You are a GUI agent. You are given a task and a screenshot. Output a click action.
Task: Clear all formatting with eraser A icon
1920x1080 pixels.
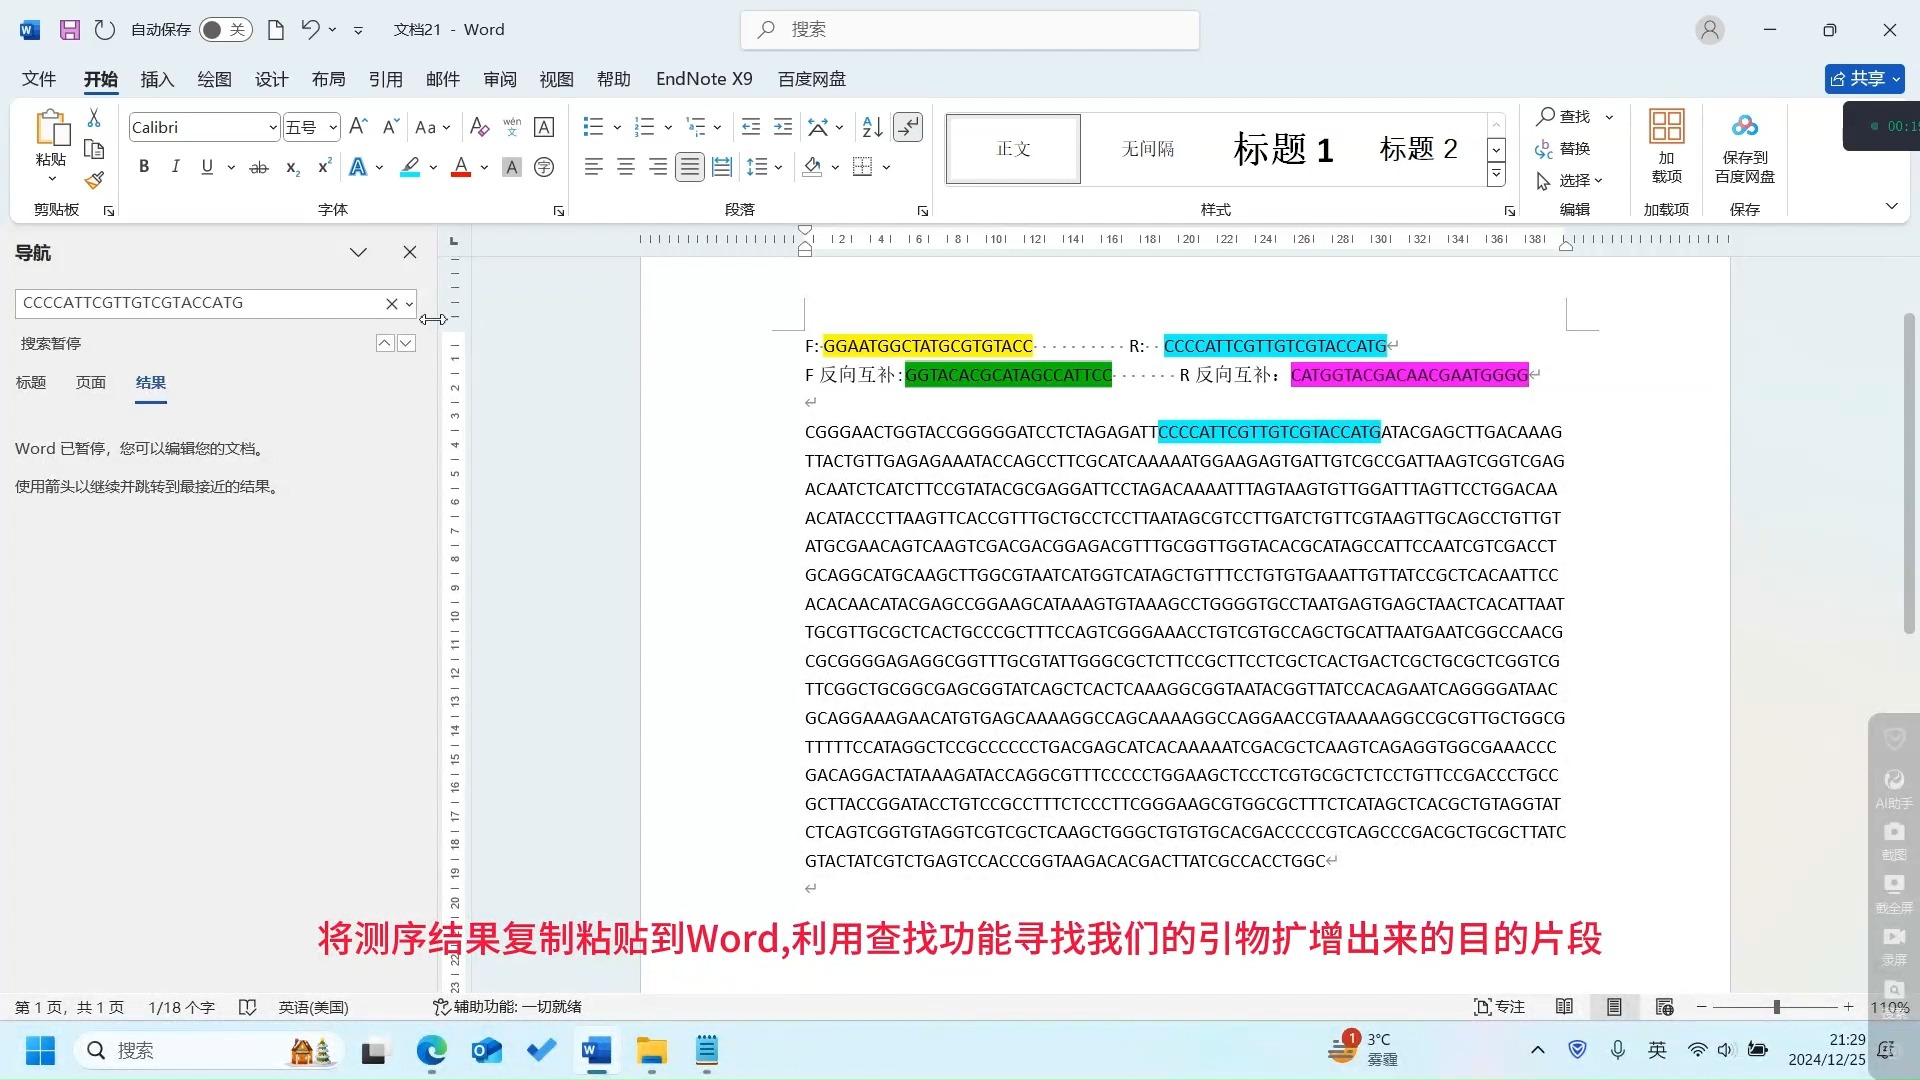click(x=479, y=127)
